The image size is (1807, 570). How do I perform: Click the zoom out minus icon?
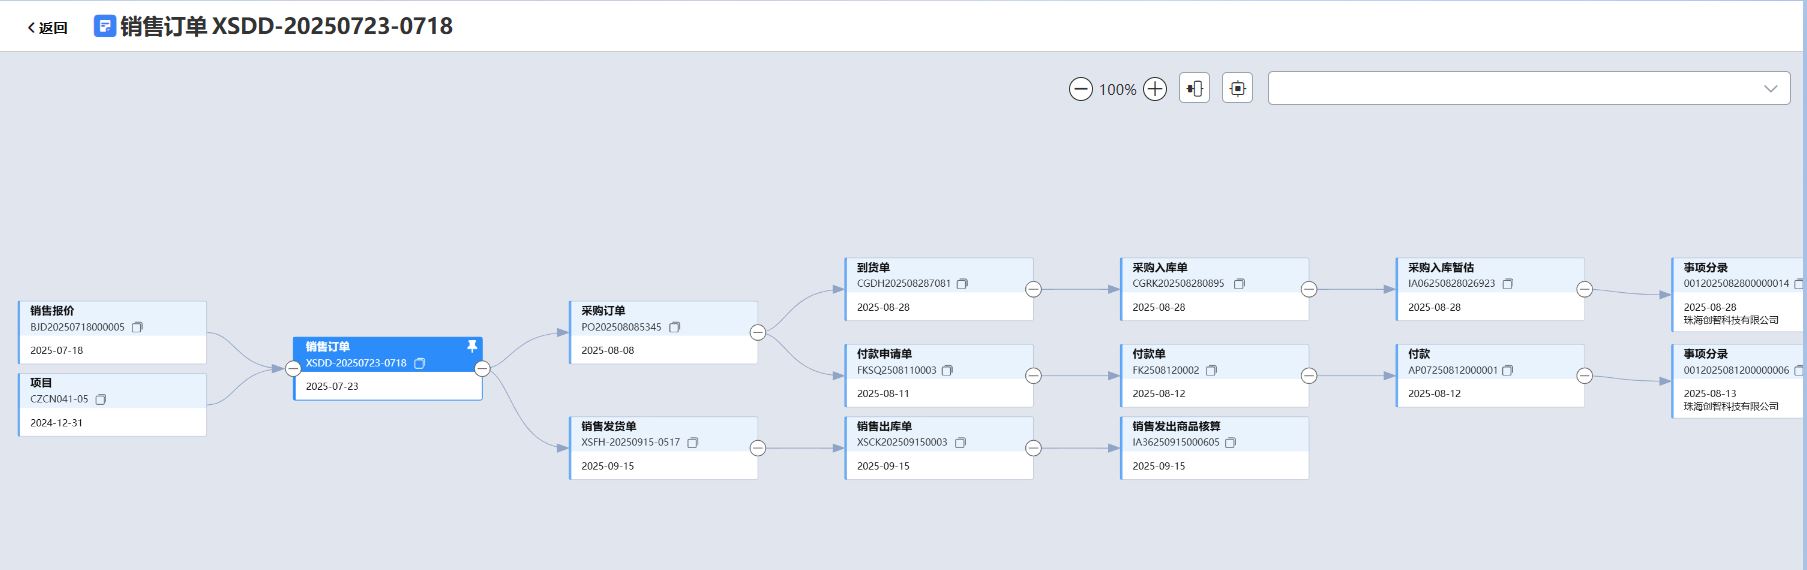1080,89
